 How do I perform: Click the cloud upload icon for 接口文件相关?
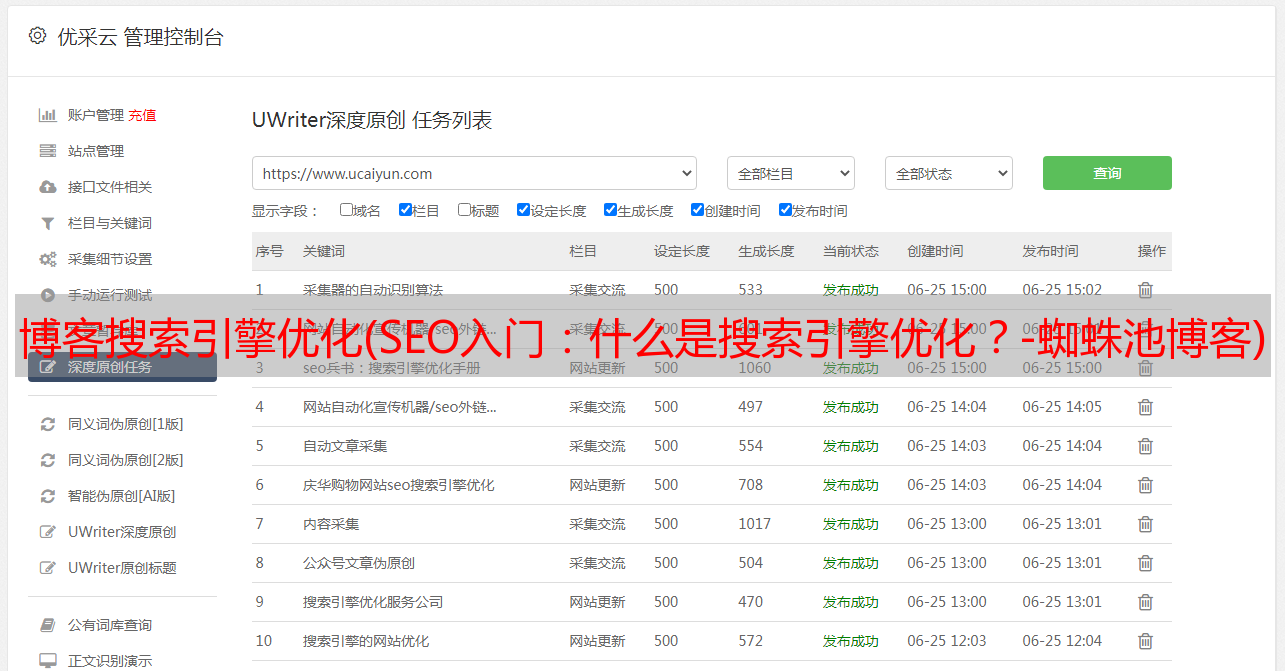(x=47, y=187)
